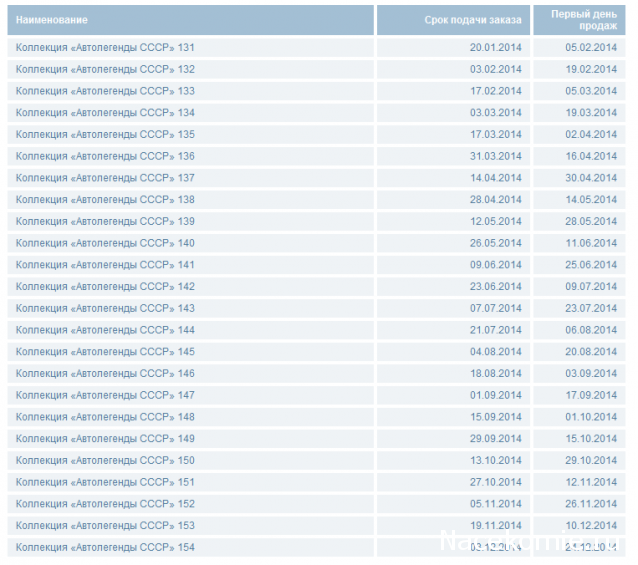
Task: Open Коллекция «Автолегенды СССР» 149 link
Action: [x=105, y=439]
